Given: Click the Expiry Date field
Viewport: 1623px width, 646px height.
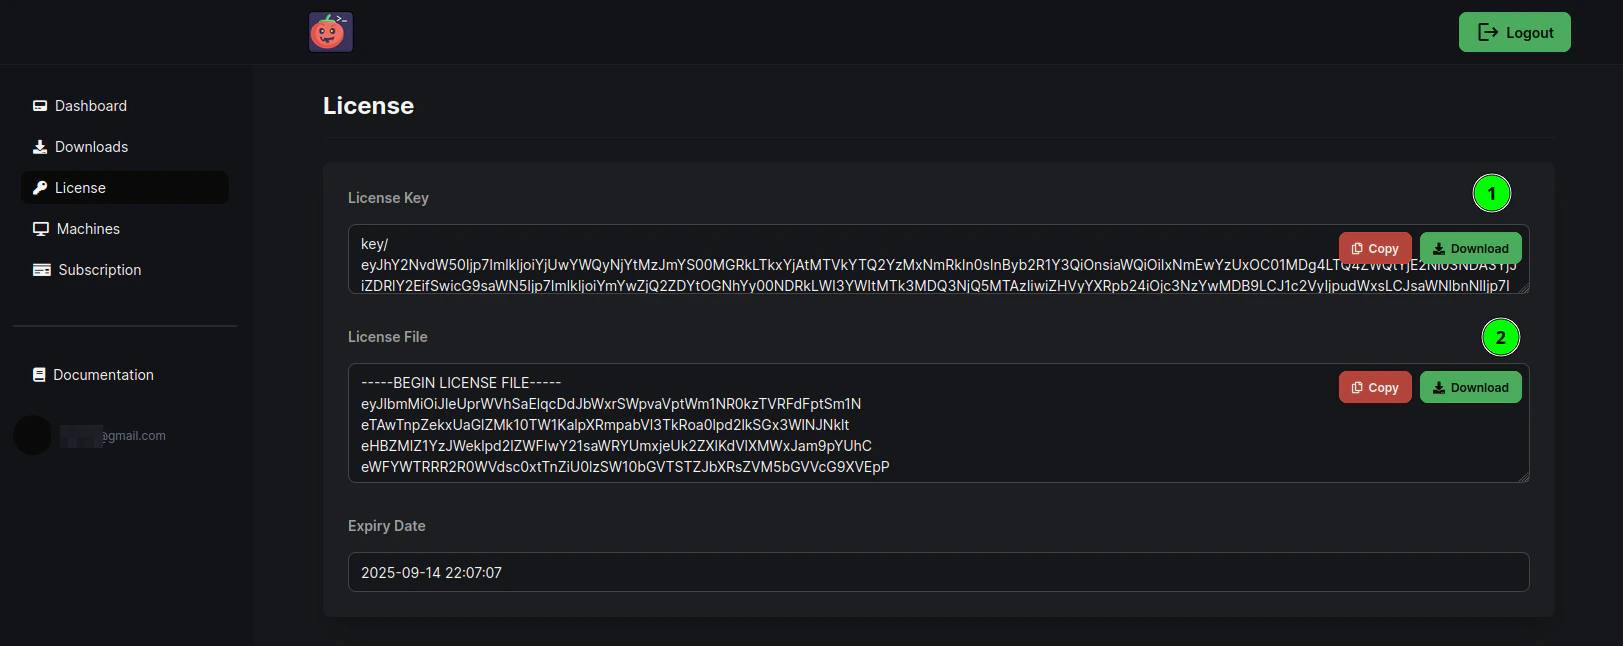Looking at the screenshot, I should [938, 572].
